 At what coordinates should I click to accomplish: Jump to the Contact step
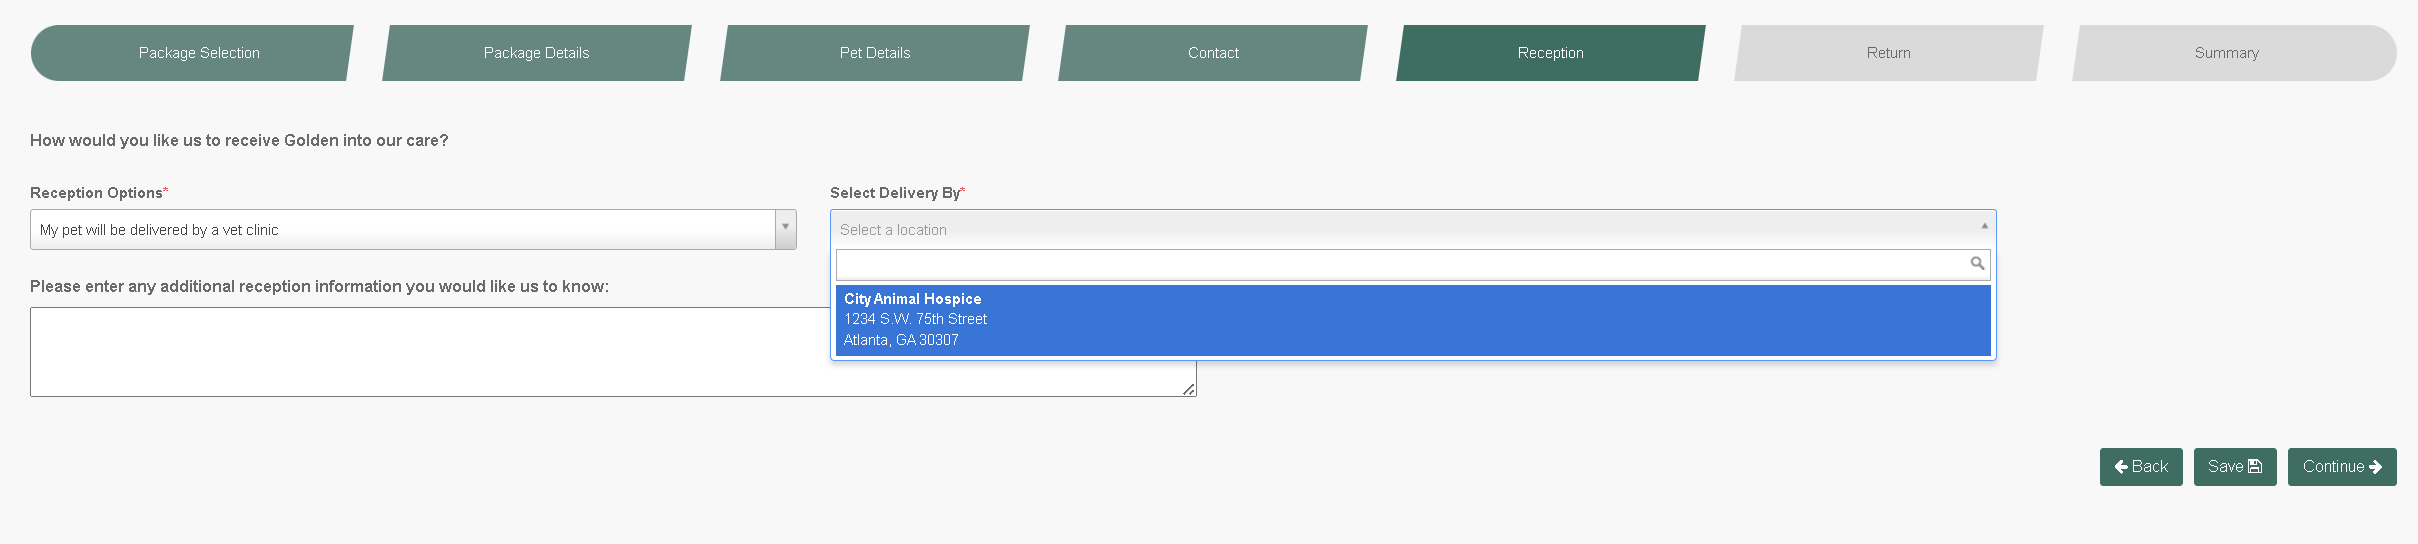click(1213, 53)
